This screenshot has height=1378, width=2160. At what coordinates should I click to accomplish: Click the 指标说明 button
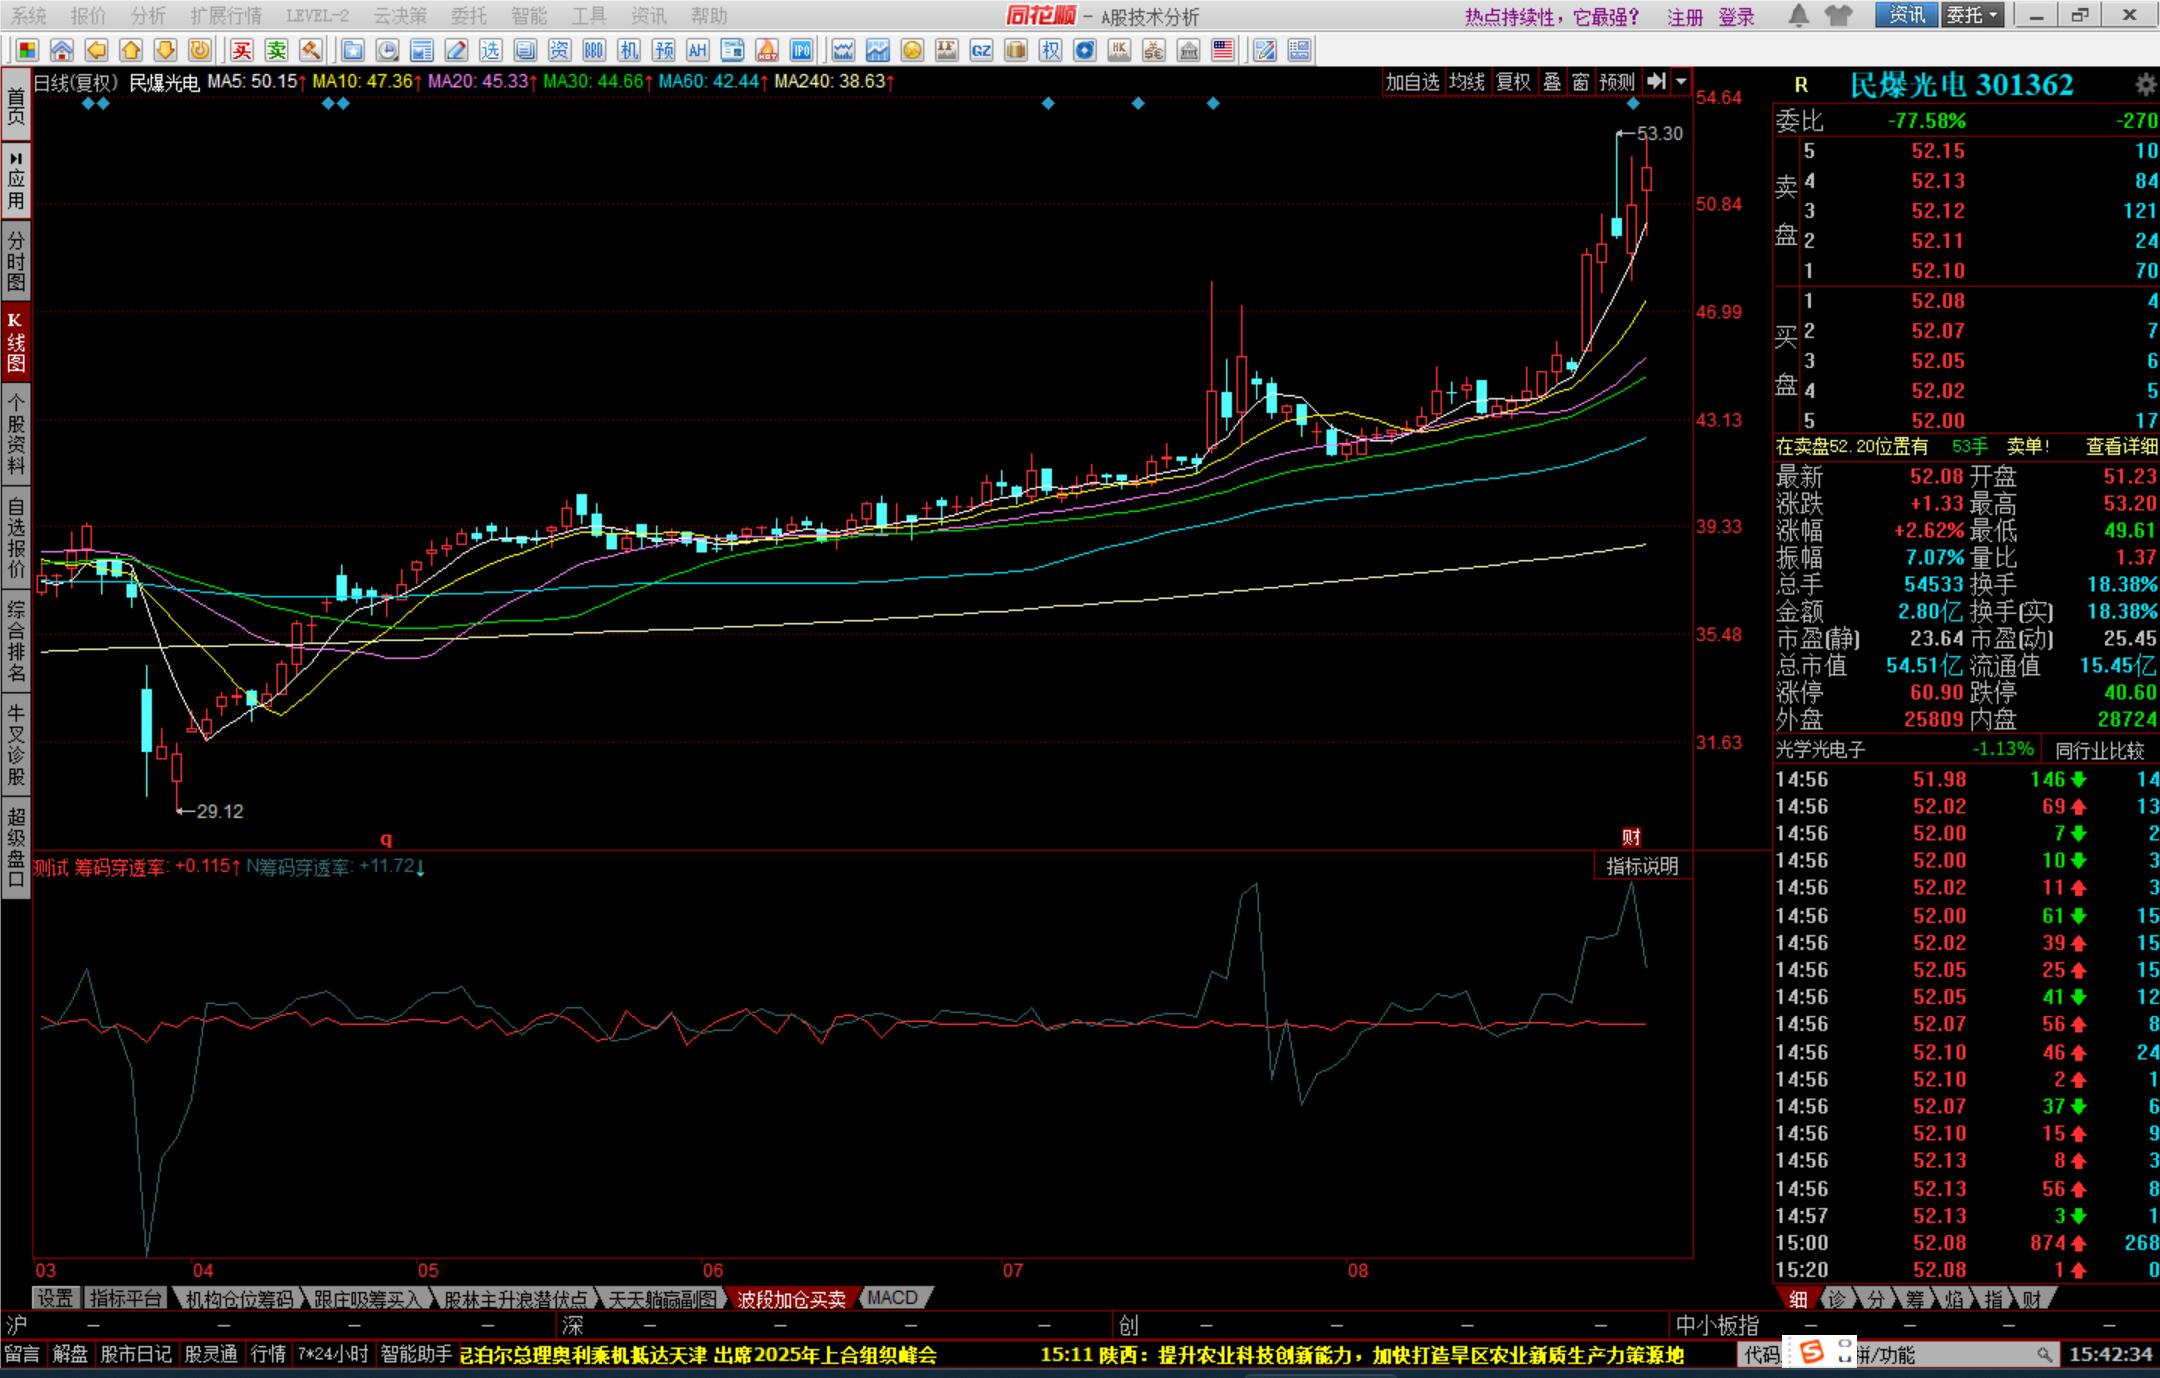click(x=1642, y=866)
